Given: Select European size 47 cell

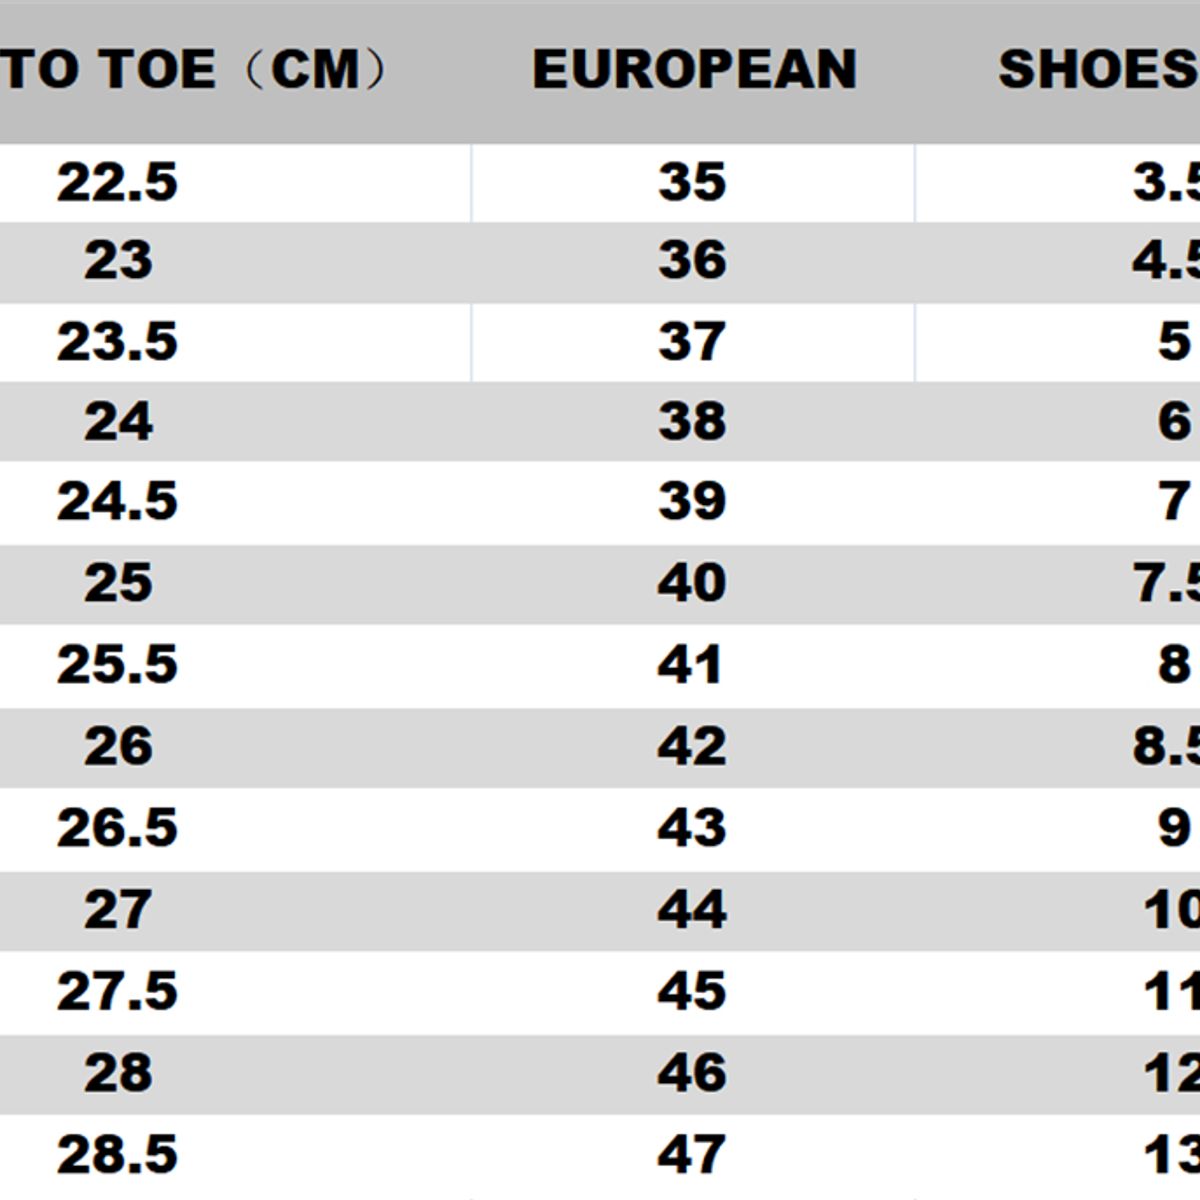Looking at the screenshot, I should (x=692, y=1155).
